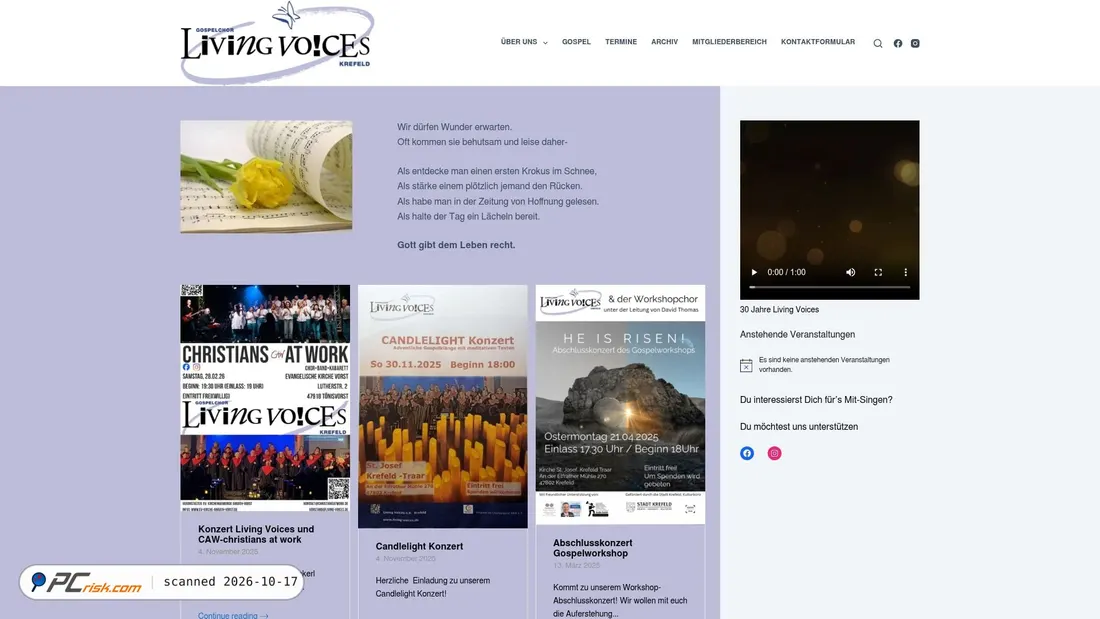Open the Candlelight Konzert post title

click(419, 546)
